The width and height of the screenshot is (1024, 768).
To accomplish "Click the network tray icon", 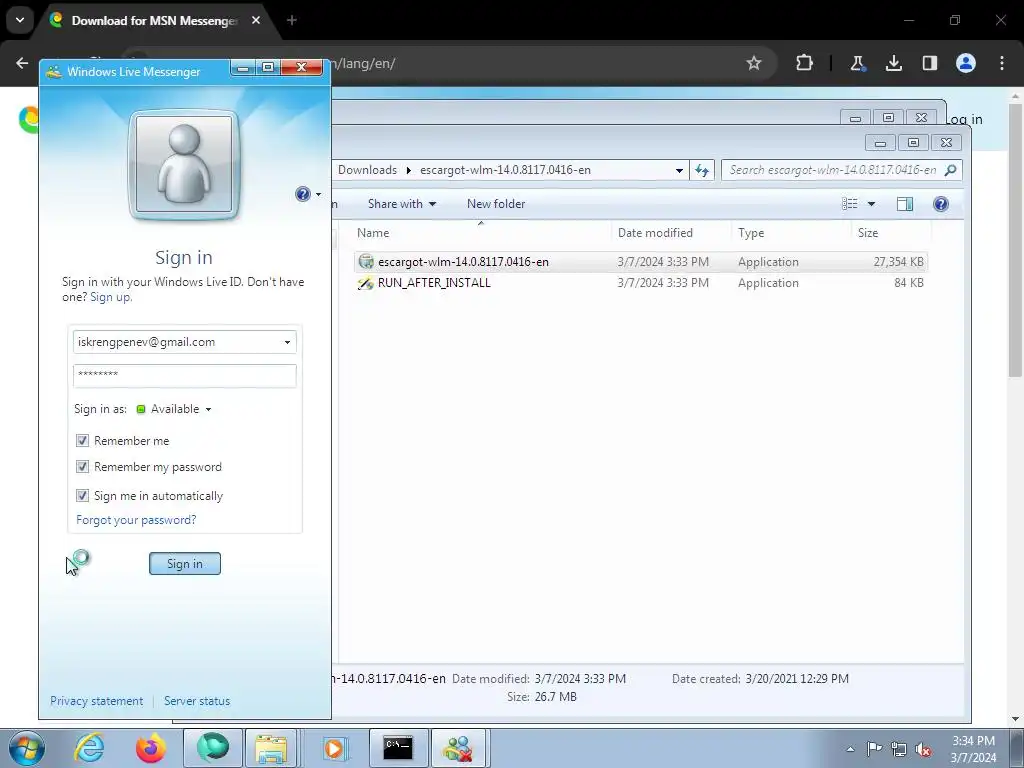I will pos(899,749).
